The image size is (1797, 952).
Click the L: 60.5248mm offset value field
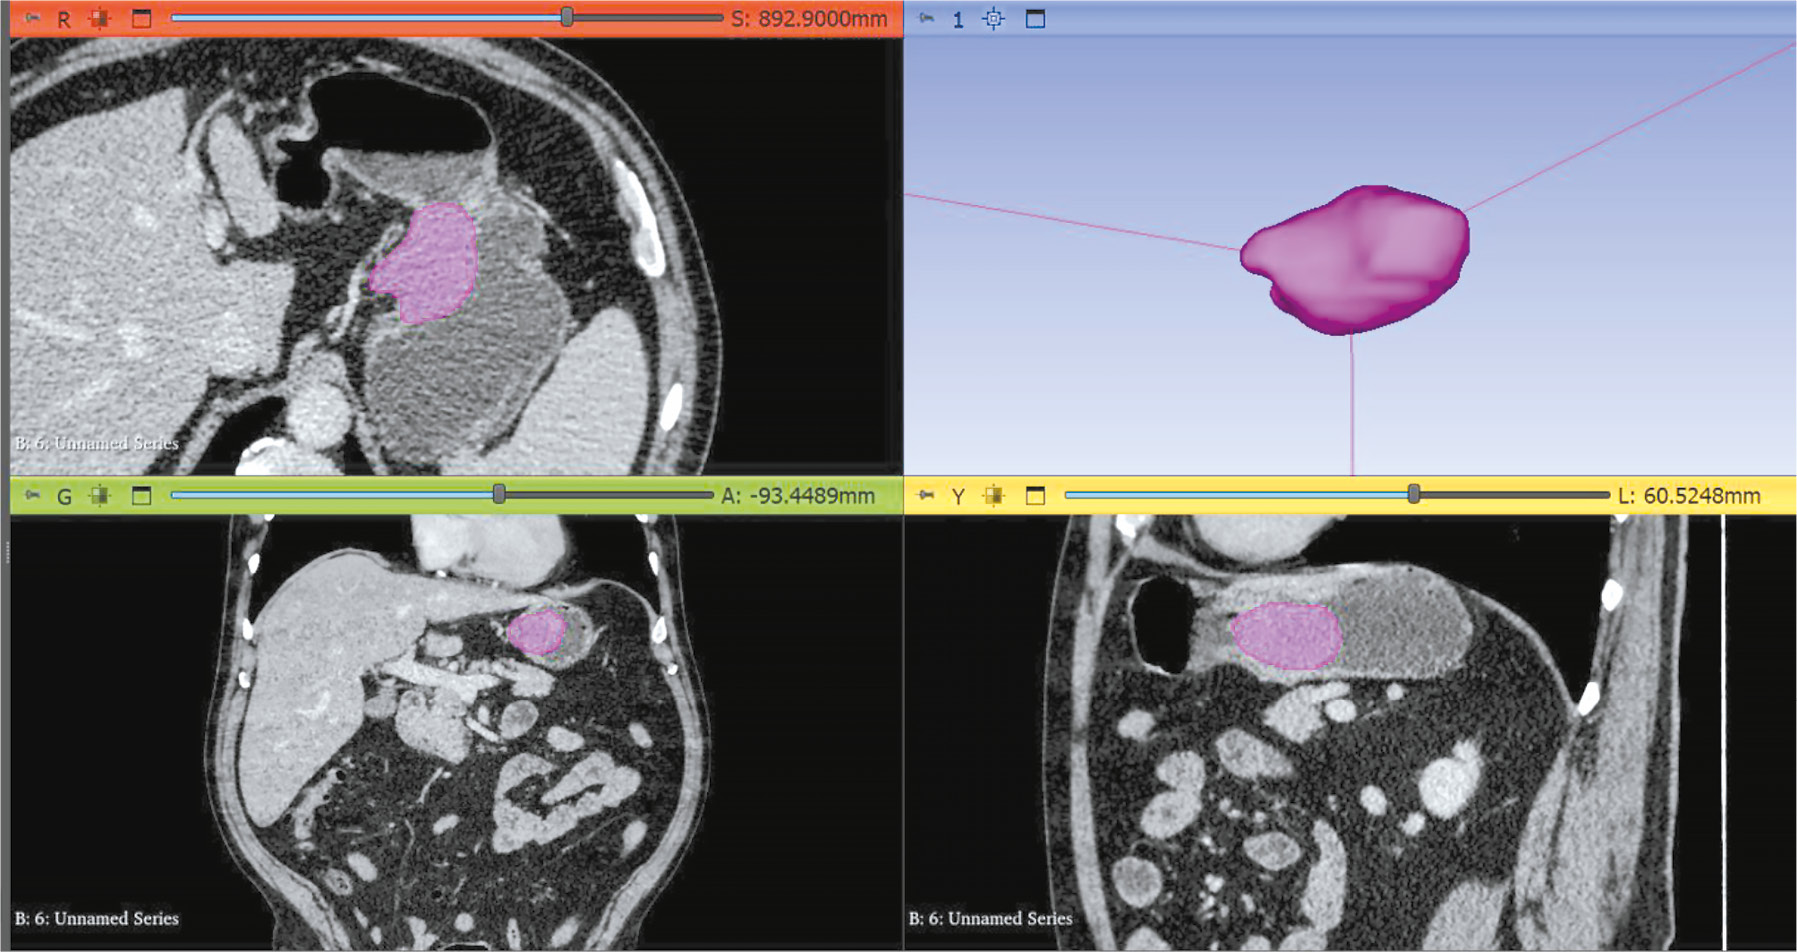(1689, 496)
